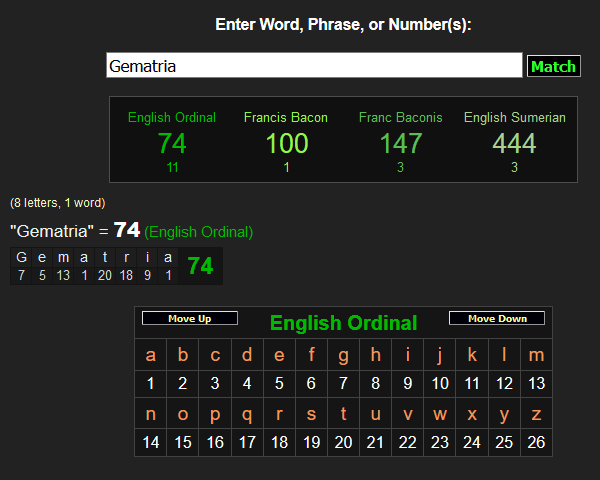Click the large green 74 breakdown total
Image resolution: width=600 pixels, height=480 pixels.
tap(200, 266)
